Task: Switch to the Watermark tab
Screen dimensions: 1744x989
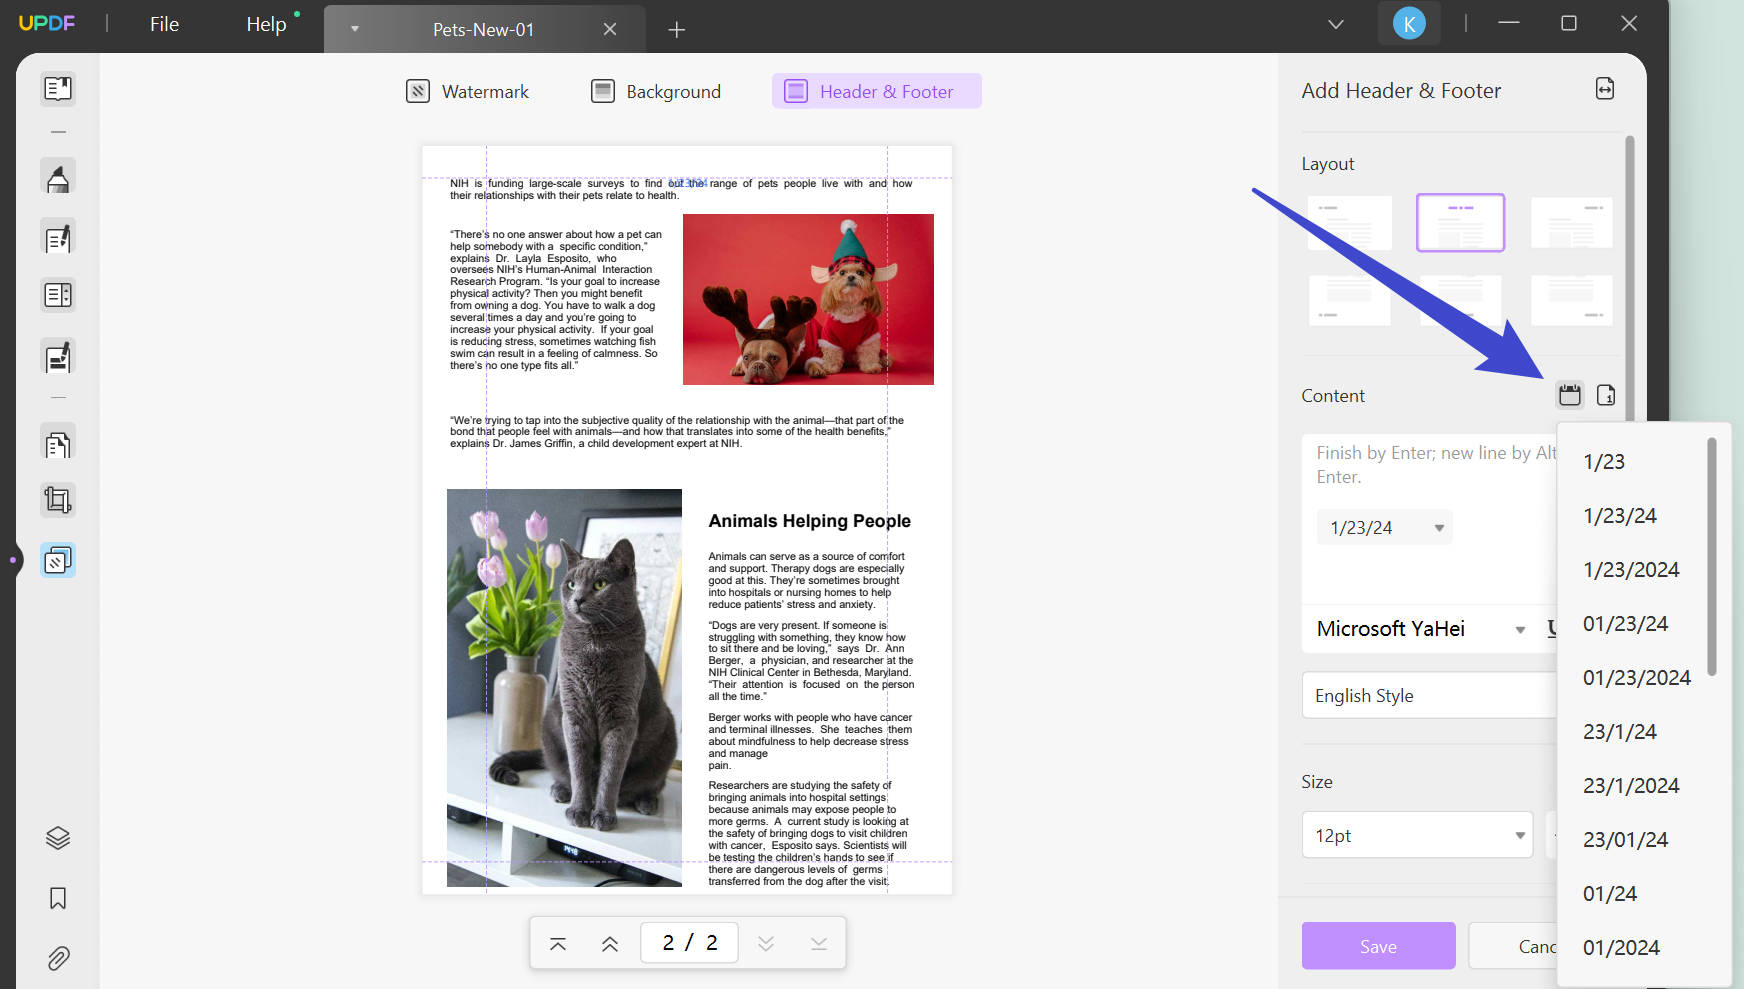Action: (x=467, y=91)
